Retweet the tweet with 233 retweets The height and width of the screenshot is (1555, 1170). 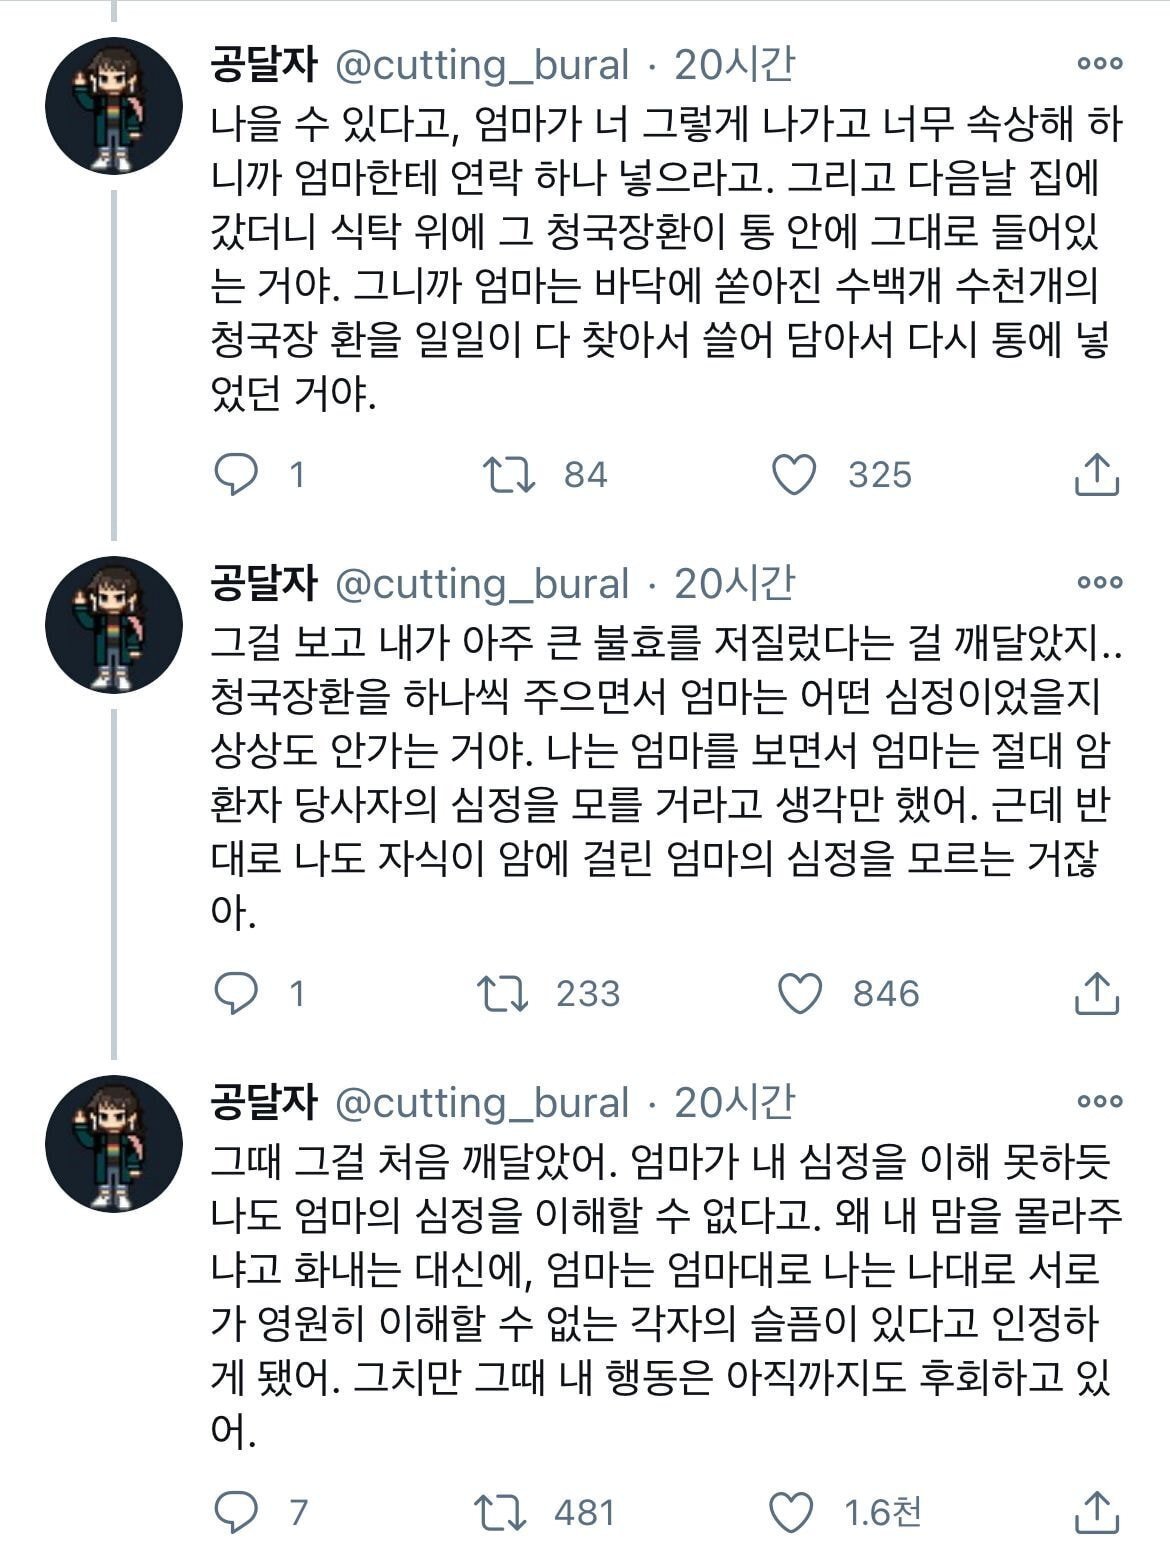(503, 993)
